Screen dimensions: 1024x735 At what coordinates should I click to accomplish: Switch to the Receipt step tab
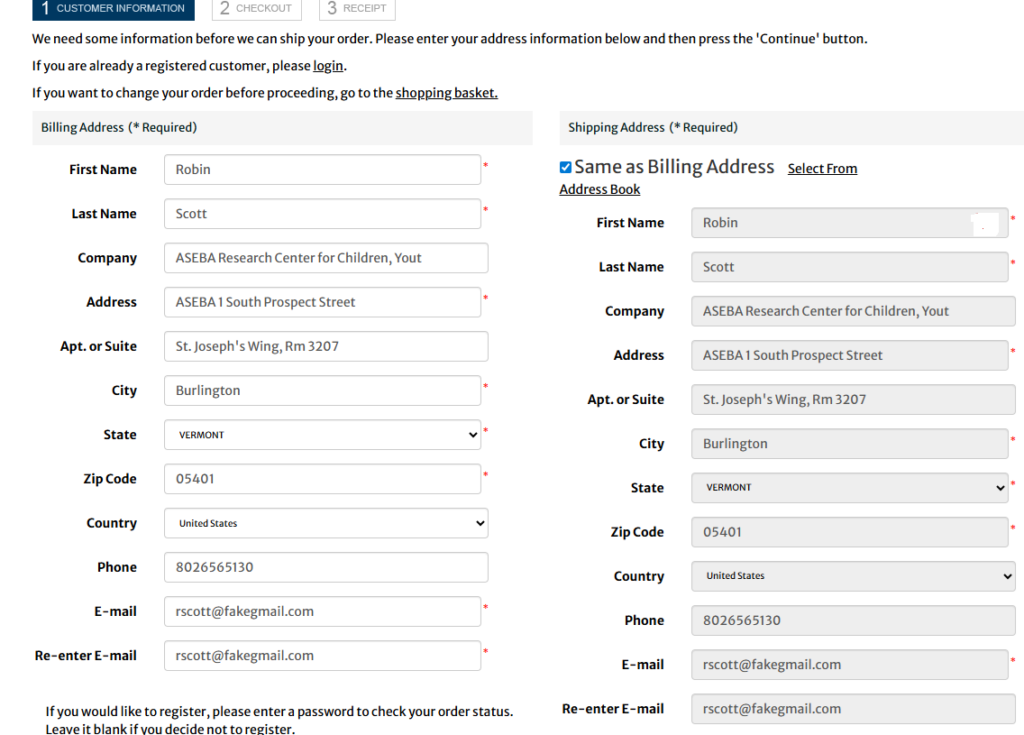[357, 8]
